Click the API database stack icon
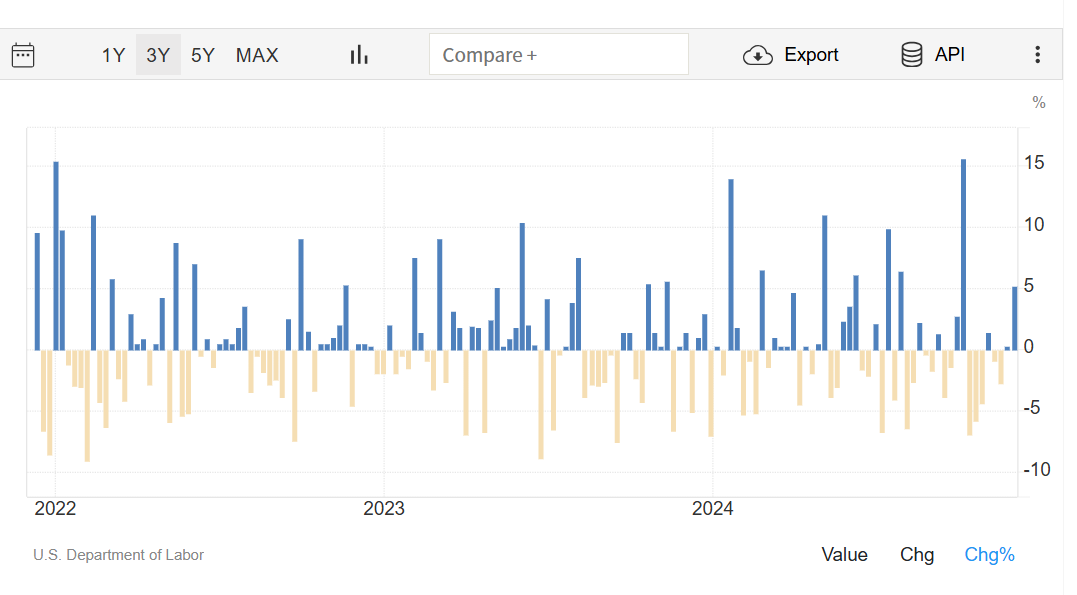Viewport: 1077px width, 595px height. (x=911, y=55)
